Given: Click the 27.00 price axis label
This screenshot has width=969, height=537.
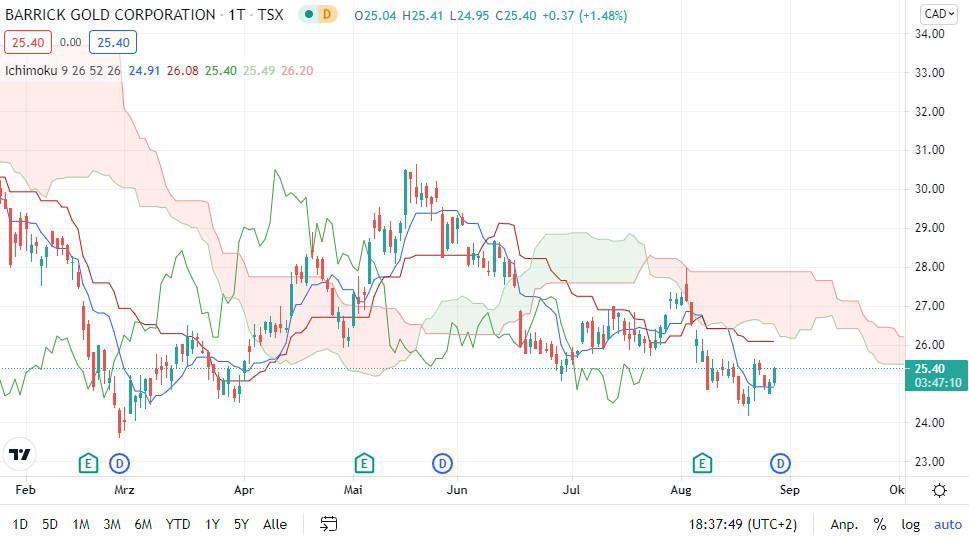Looking at the screenshot, I should click(x=930, y=306).
